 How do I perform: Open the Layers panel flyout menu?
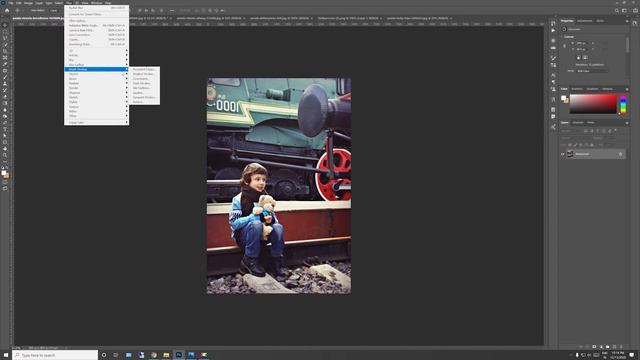tap(627, 122)
